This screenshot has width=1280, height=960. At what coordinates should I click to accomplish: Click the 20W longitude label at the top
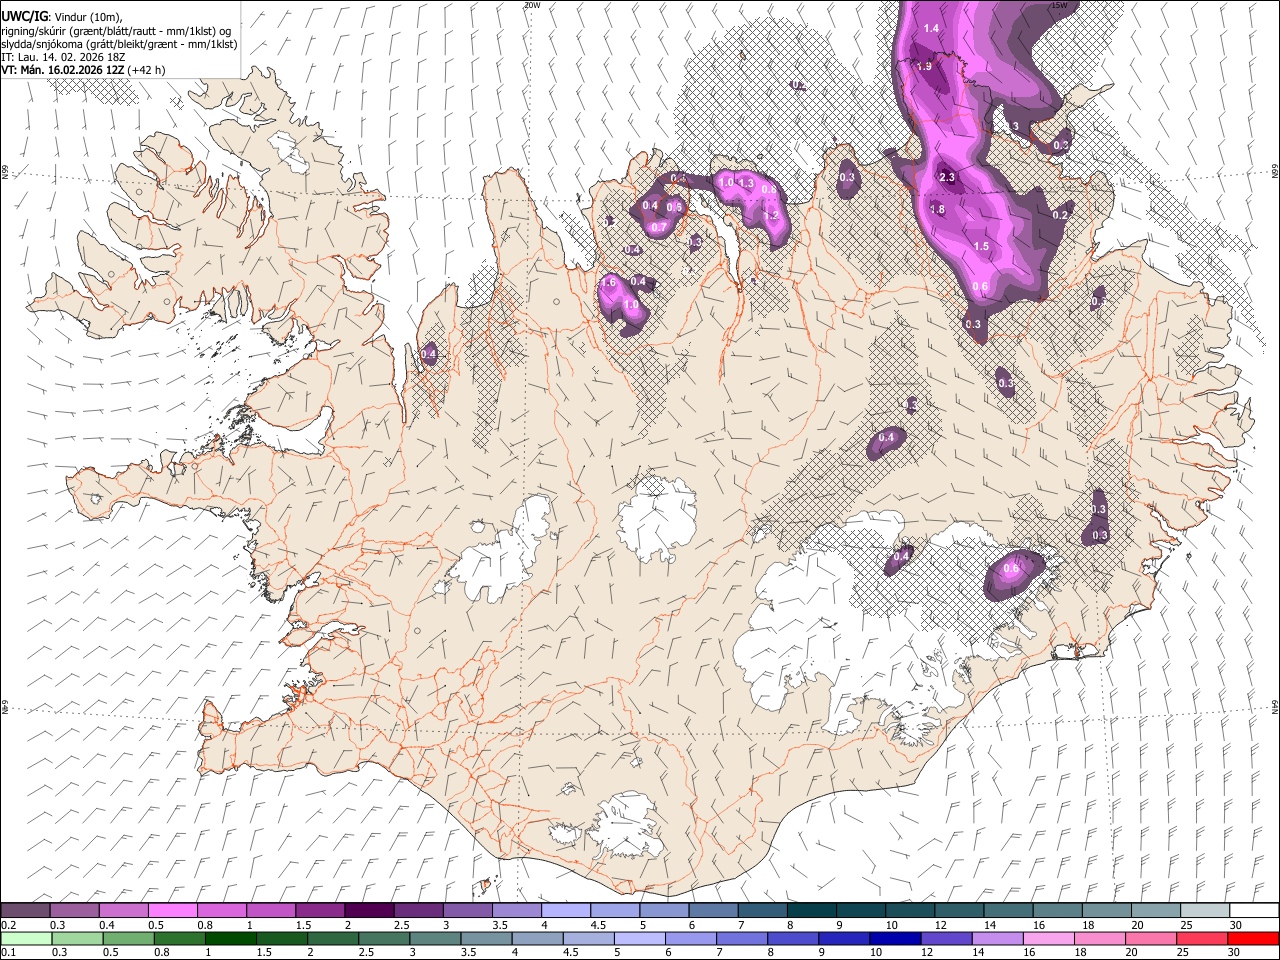point(531,5)
